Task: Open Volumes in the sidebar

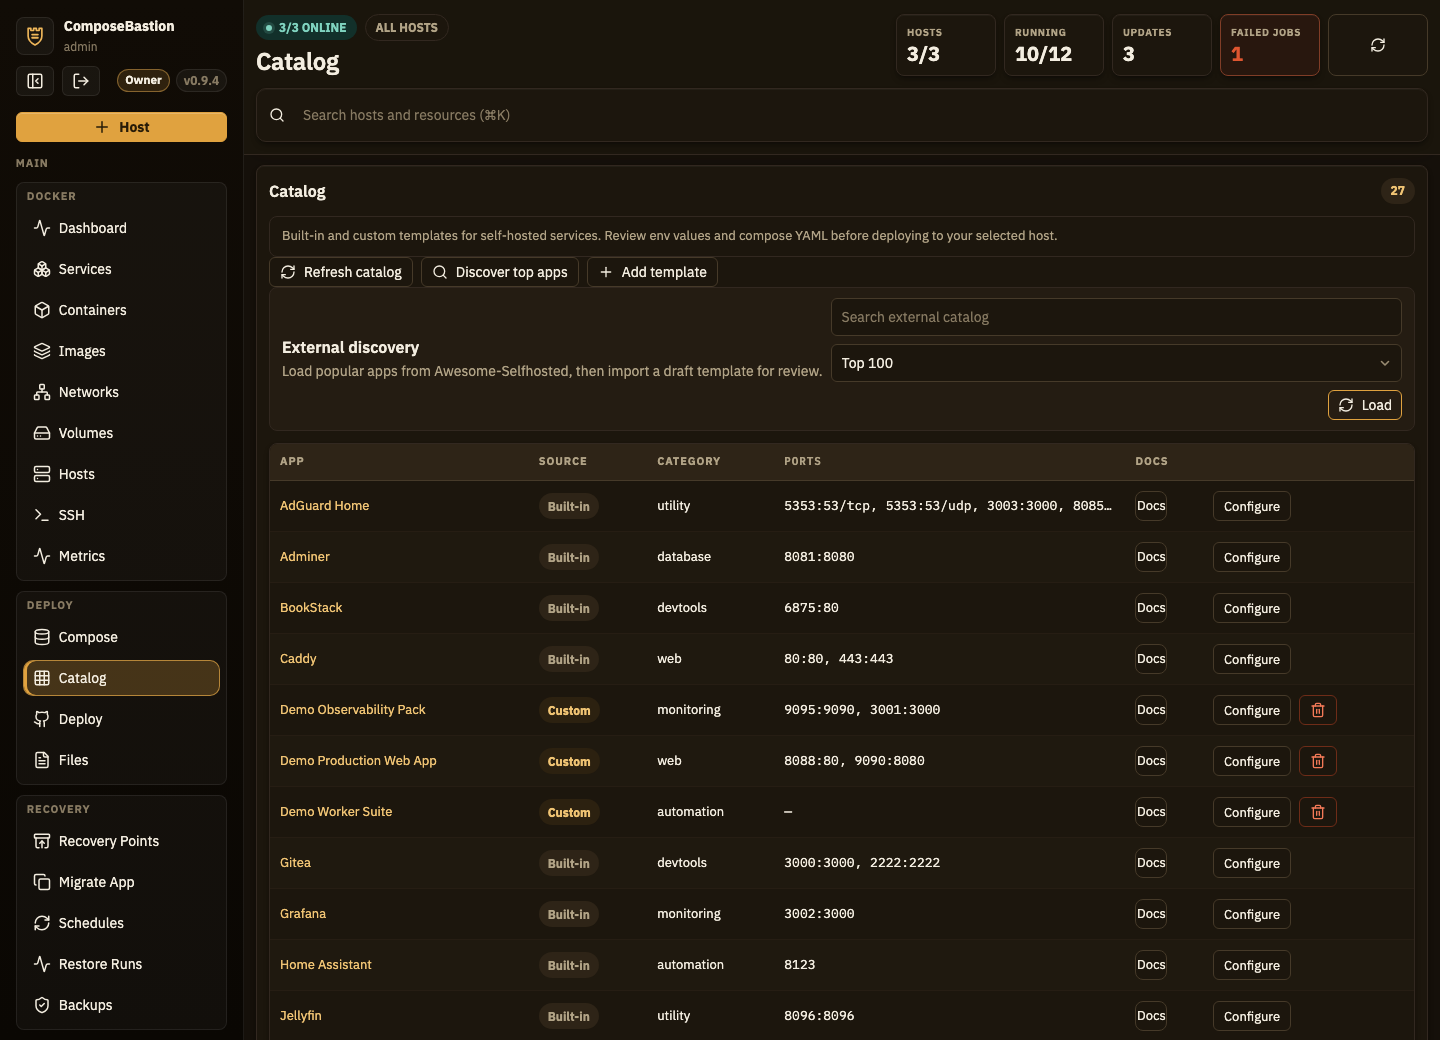Action: coord(121,433)
